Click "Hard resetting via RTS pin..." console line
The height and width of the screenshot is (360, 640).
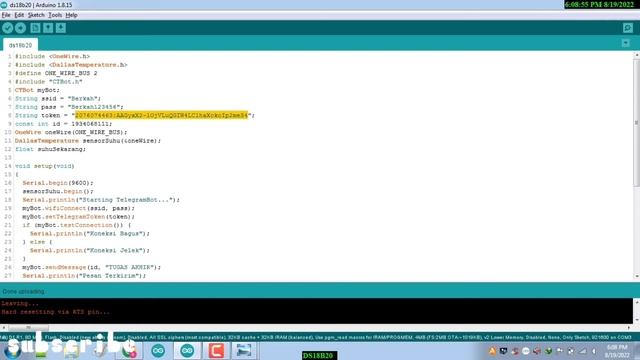coord(56,312)
